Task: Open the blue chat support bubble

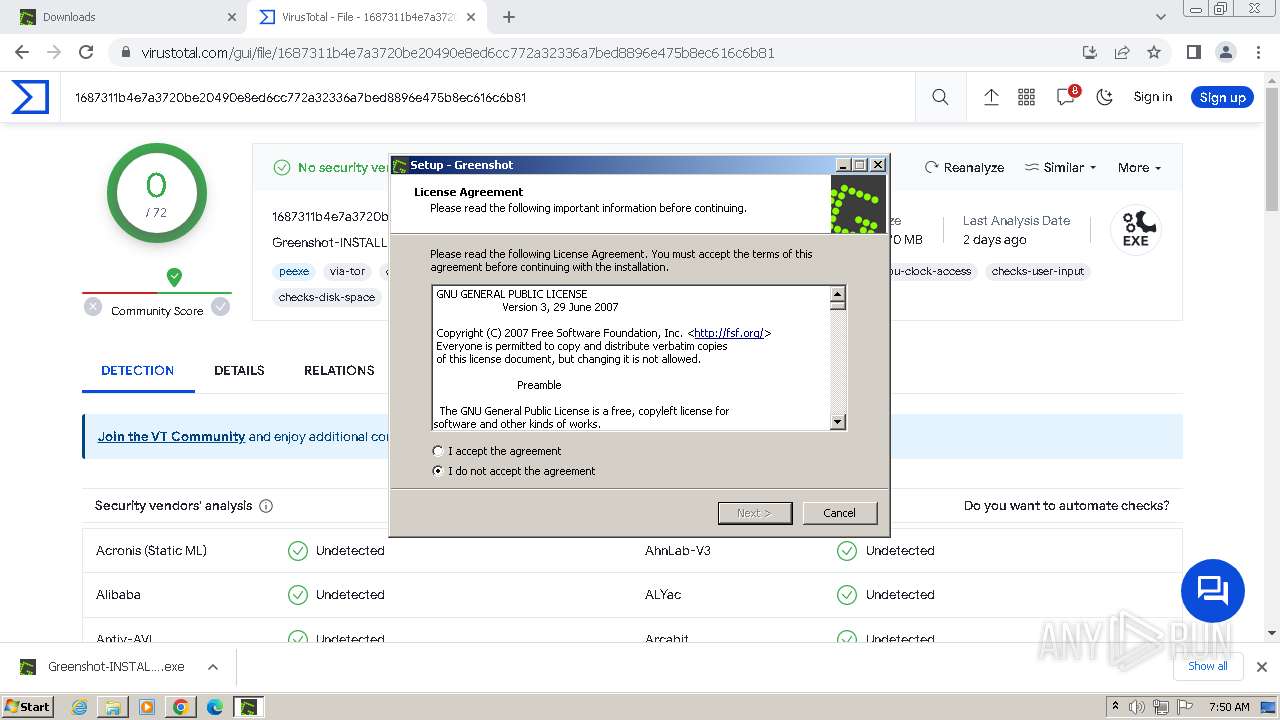Action: coord(1213,591)
